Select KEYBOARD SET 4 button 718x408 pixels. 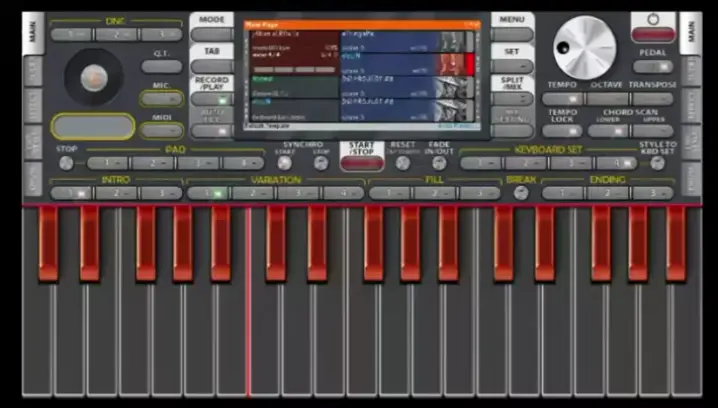tap(619, 163)
